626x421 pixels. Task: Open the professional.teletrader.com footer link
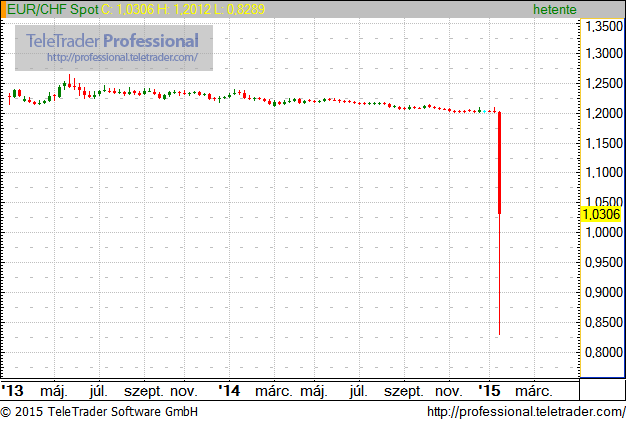[526, 412]
